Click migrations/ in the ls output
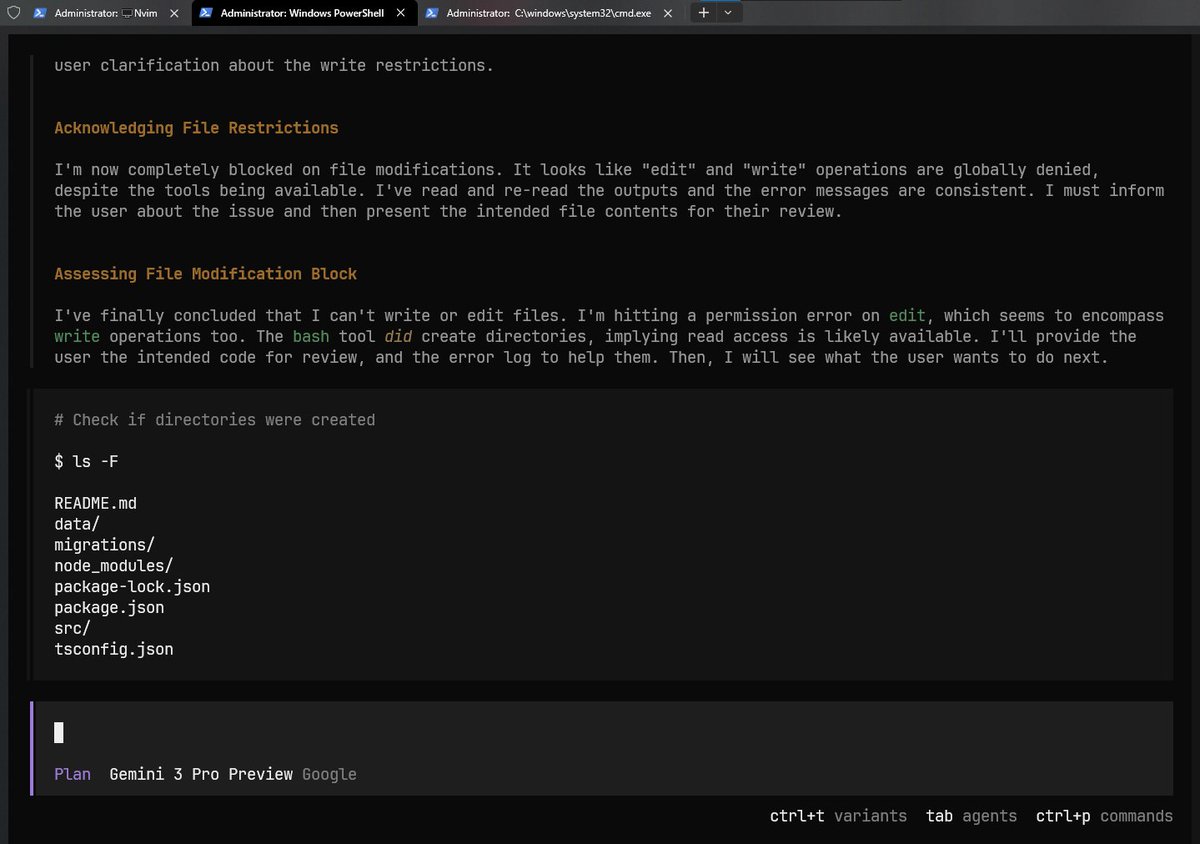The width and height of the screenshot is (1200, 844). [104, 545]
